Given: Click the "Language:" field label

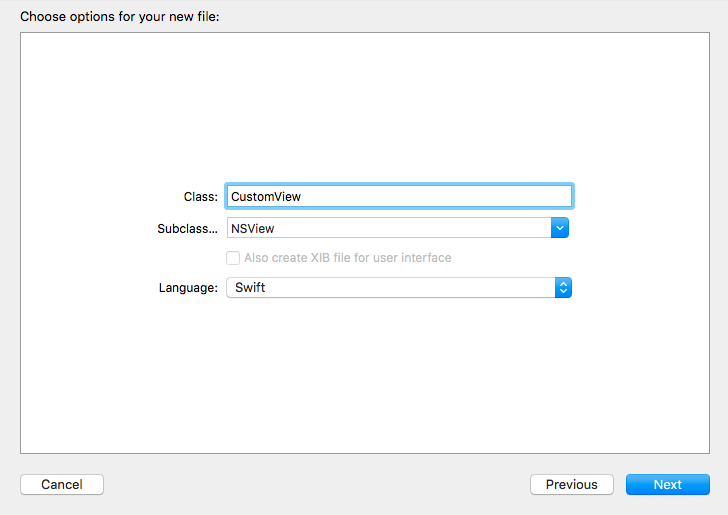Looking at the screenshot, I should pyautogui.click(x=188, y=288).
